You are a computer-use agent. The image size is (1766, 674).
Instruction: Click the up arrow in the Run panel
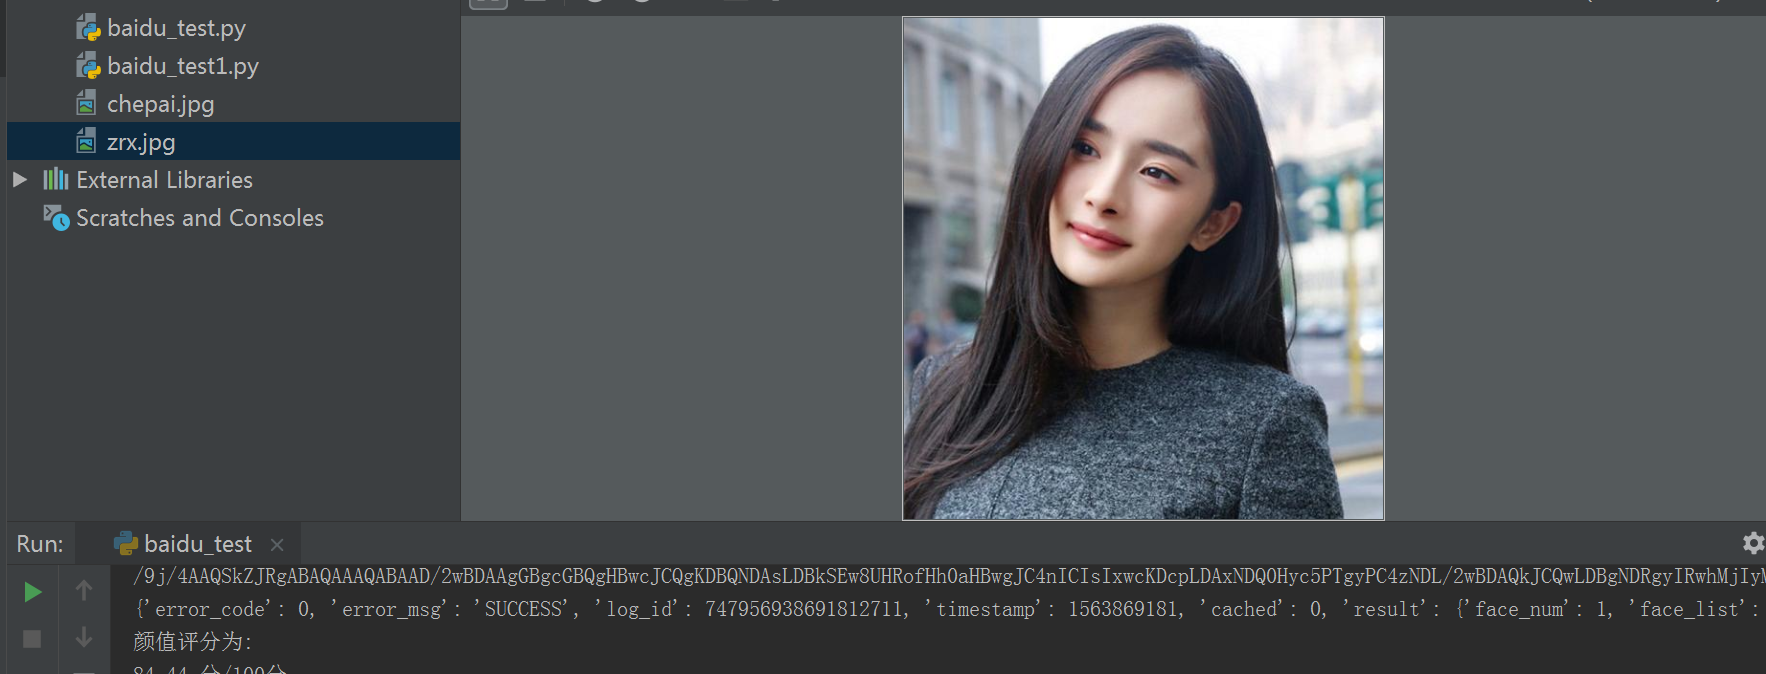[x=84, y=591]
